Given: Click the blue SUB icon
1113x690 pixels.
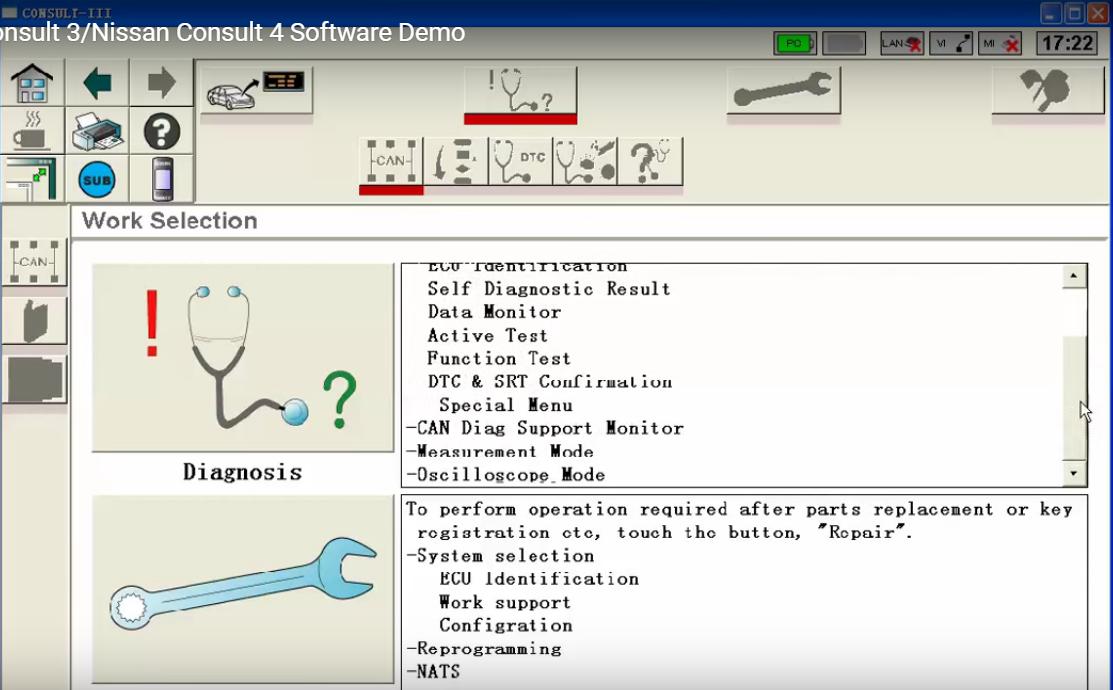Looking at the screenshot, I should click(x=97, y=178).
